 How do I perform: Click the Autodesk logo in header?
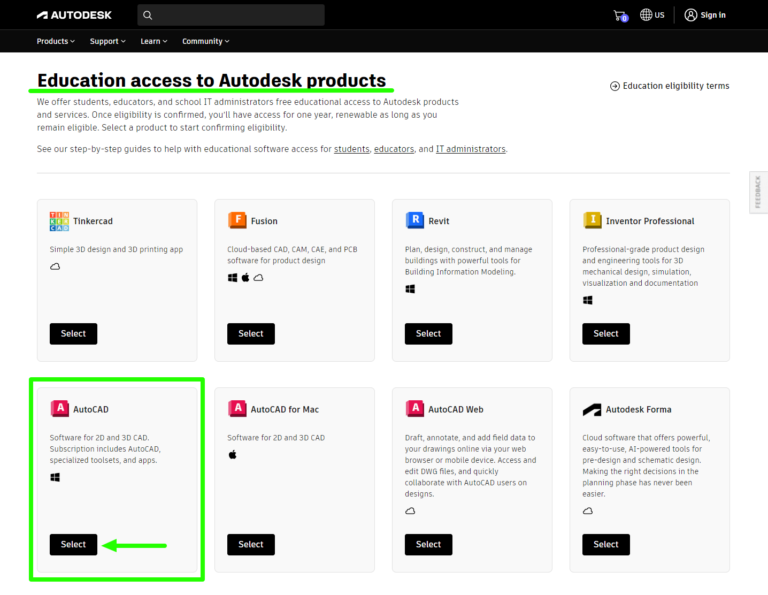[74, 15]
